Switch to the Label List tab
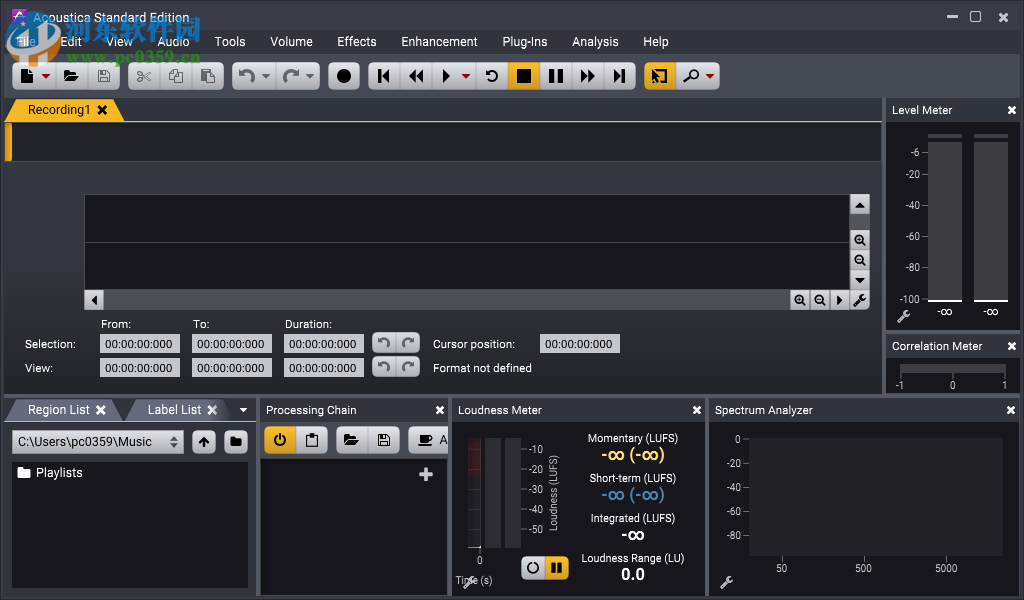 174,410
